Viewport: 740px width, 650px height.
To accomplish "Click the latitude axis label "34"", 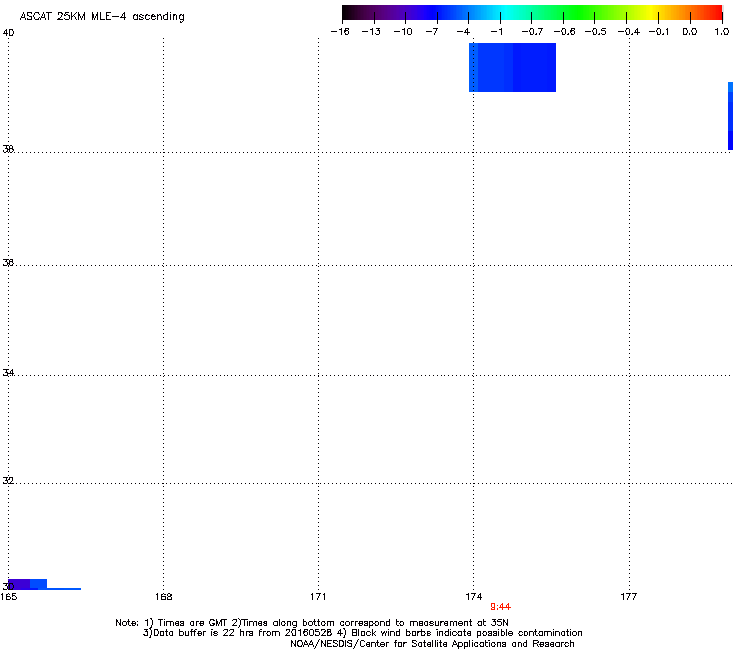I will [8, 373].
